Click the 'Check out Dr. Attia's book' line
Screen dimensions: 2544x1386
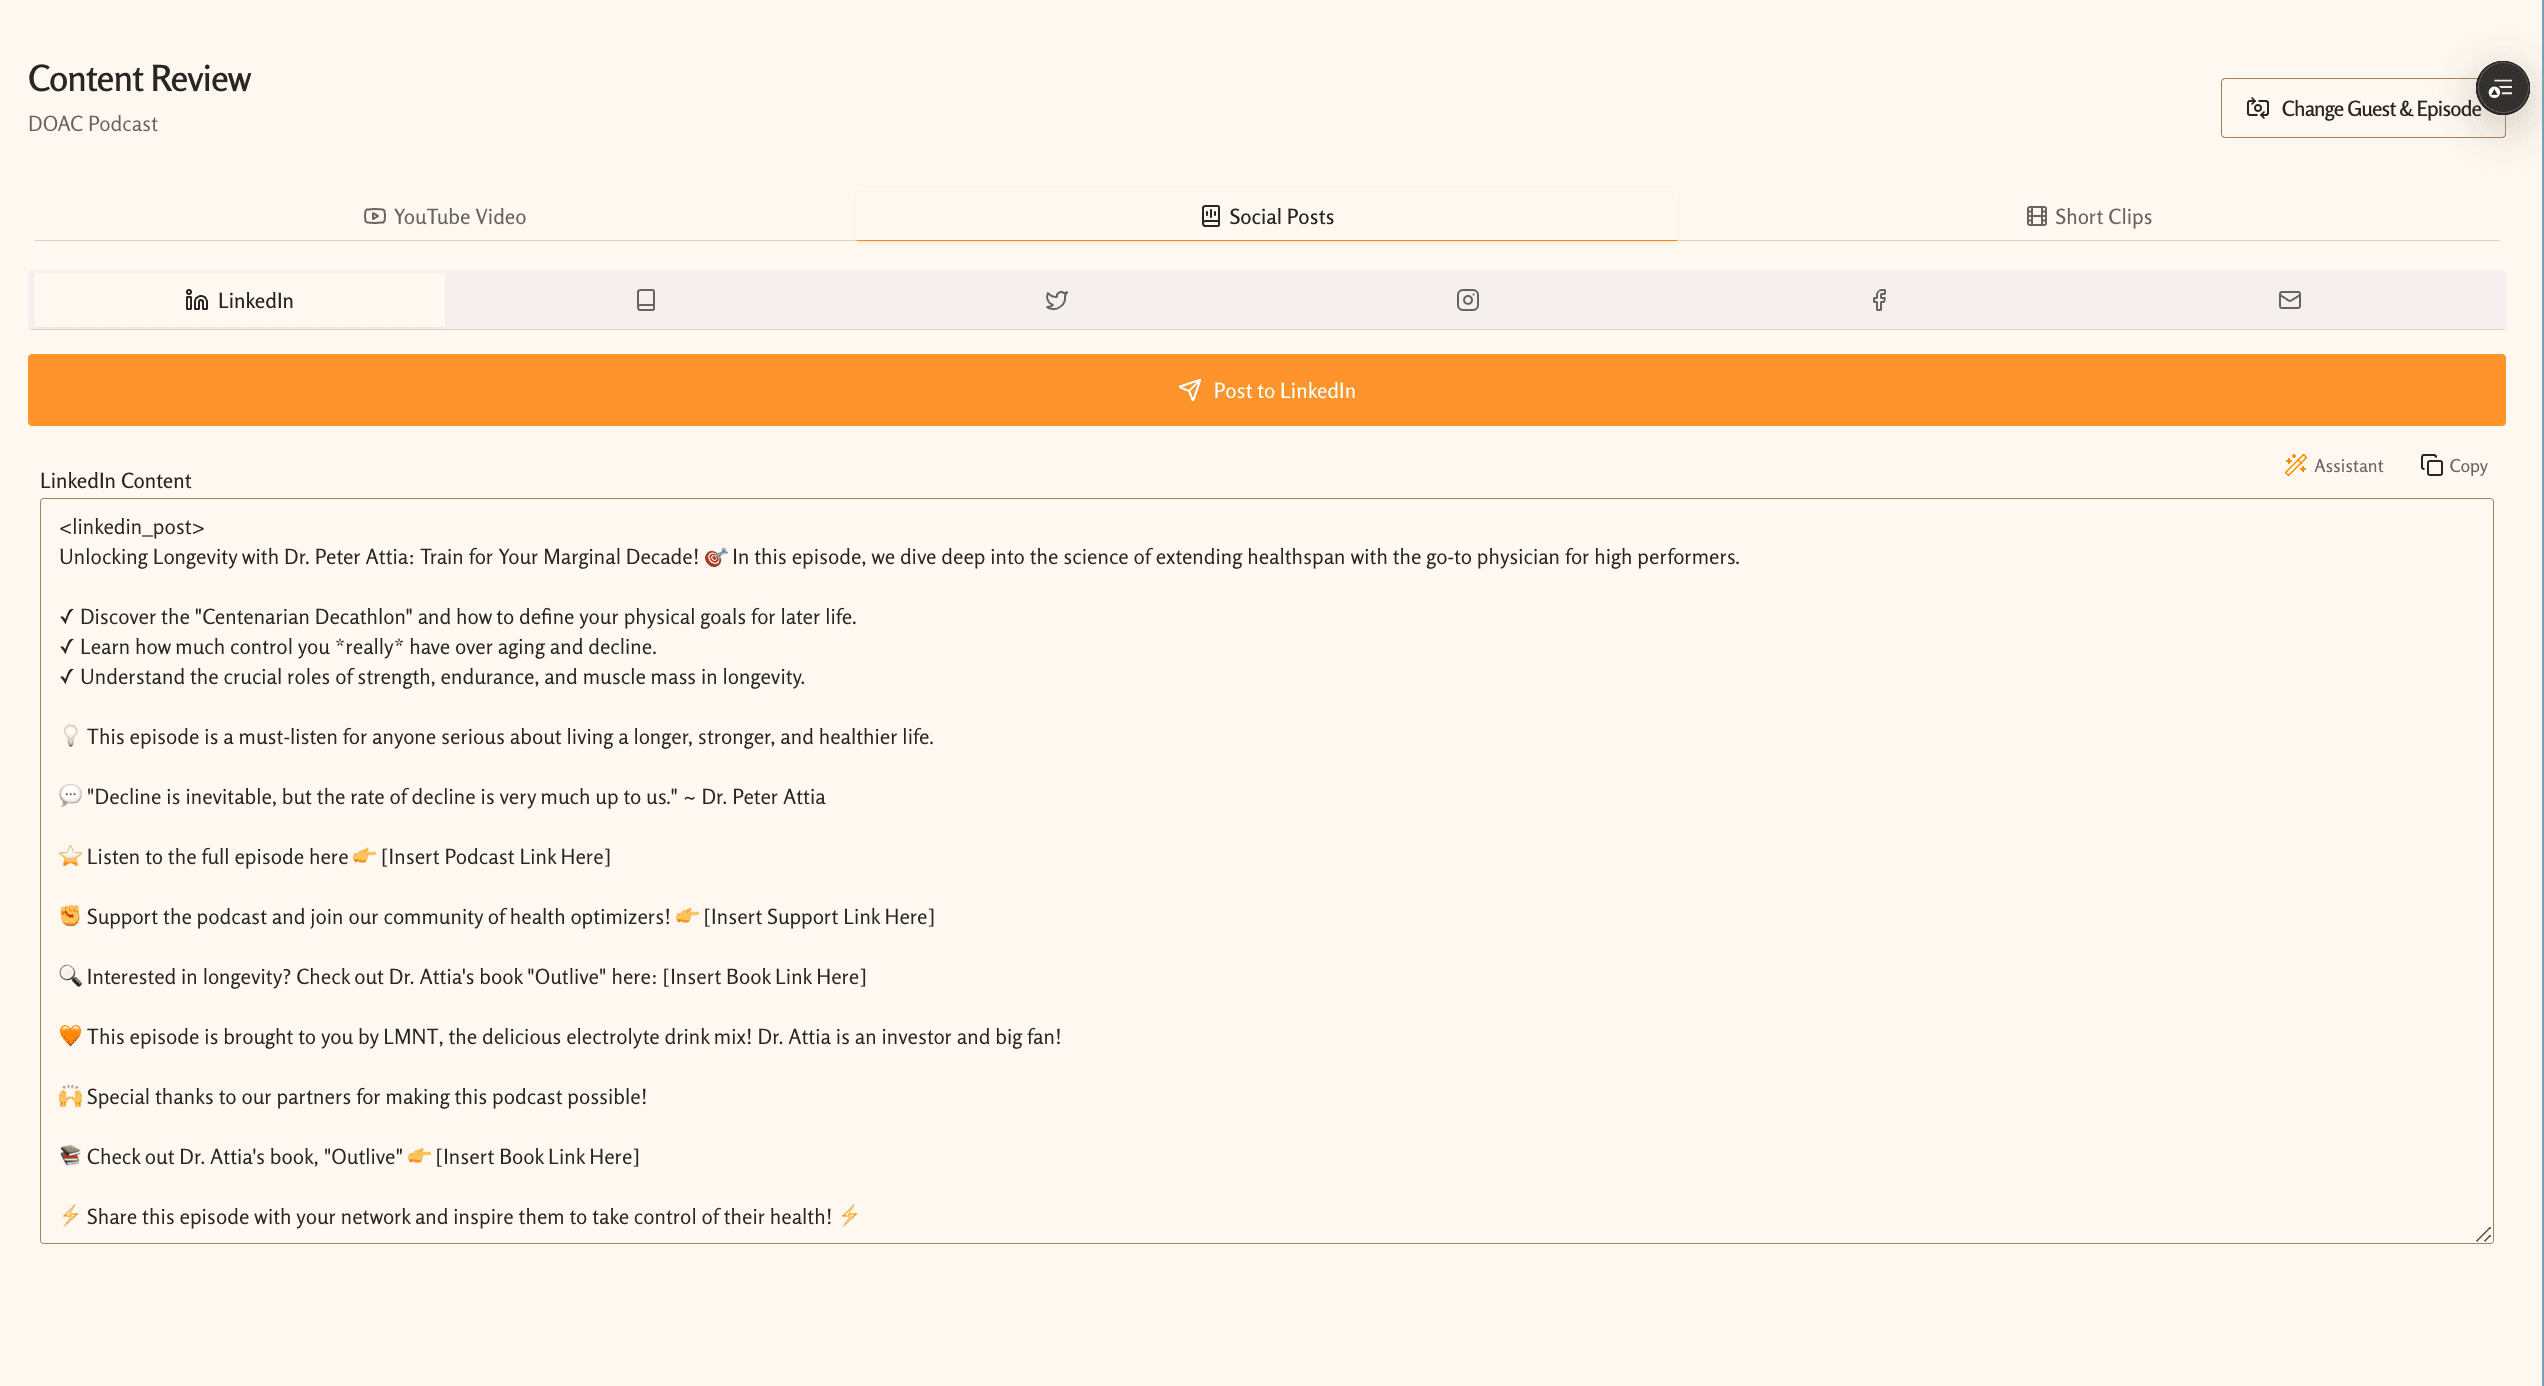tap(349, 1157)
